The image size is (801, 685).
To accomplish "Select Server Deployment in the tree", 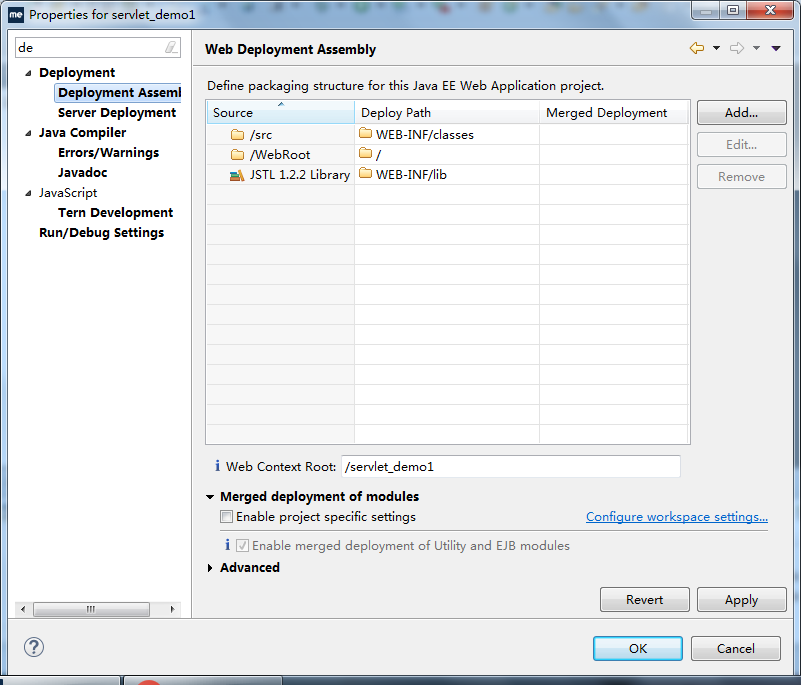I will pos(117,112).
